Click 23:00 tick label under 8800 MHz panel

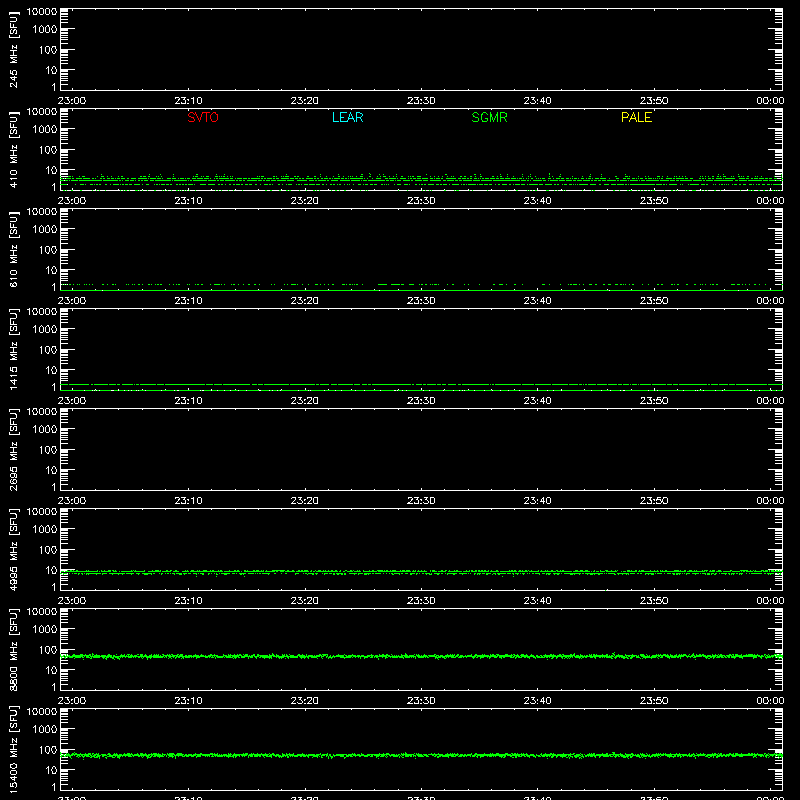coord(72,701)
